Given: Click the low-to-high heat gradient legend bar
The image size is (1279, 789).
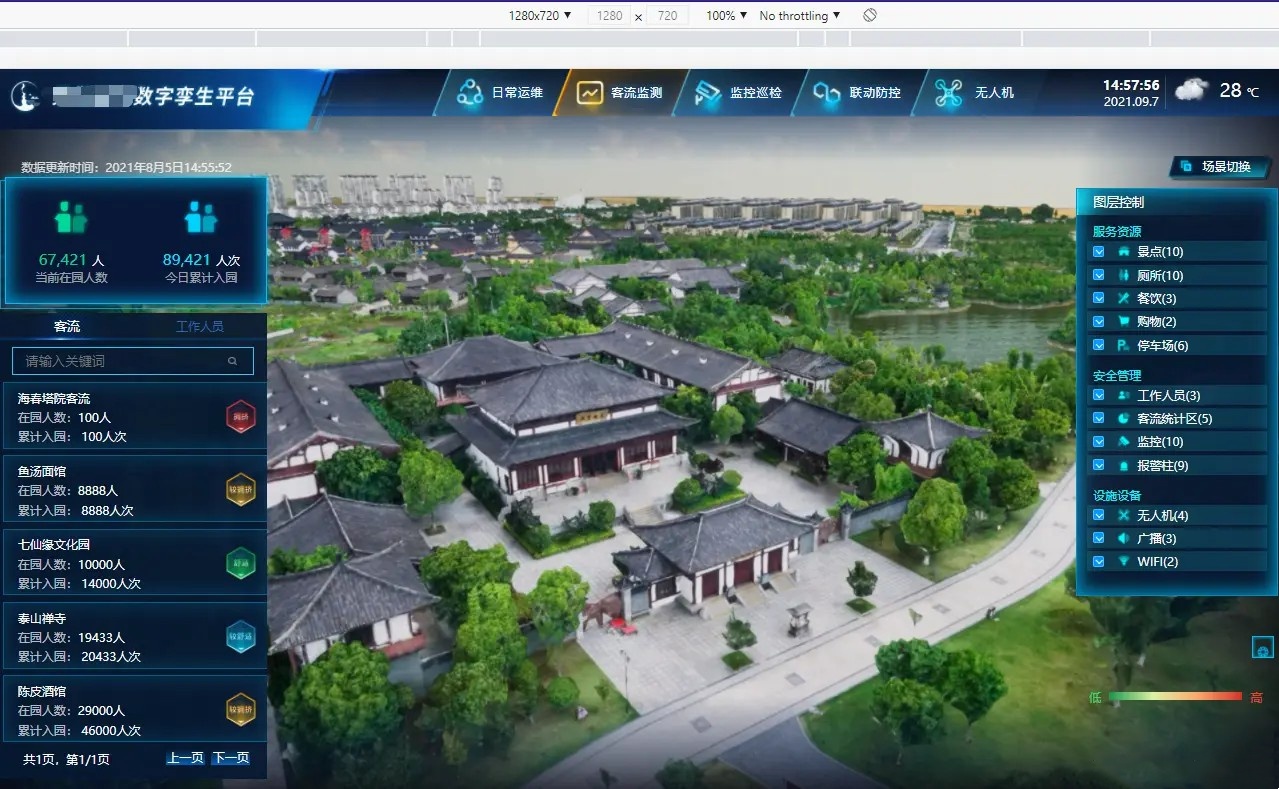Looking at the screenshot, I should [1175, 697].
